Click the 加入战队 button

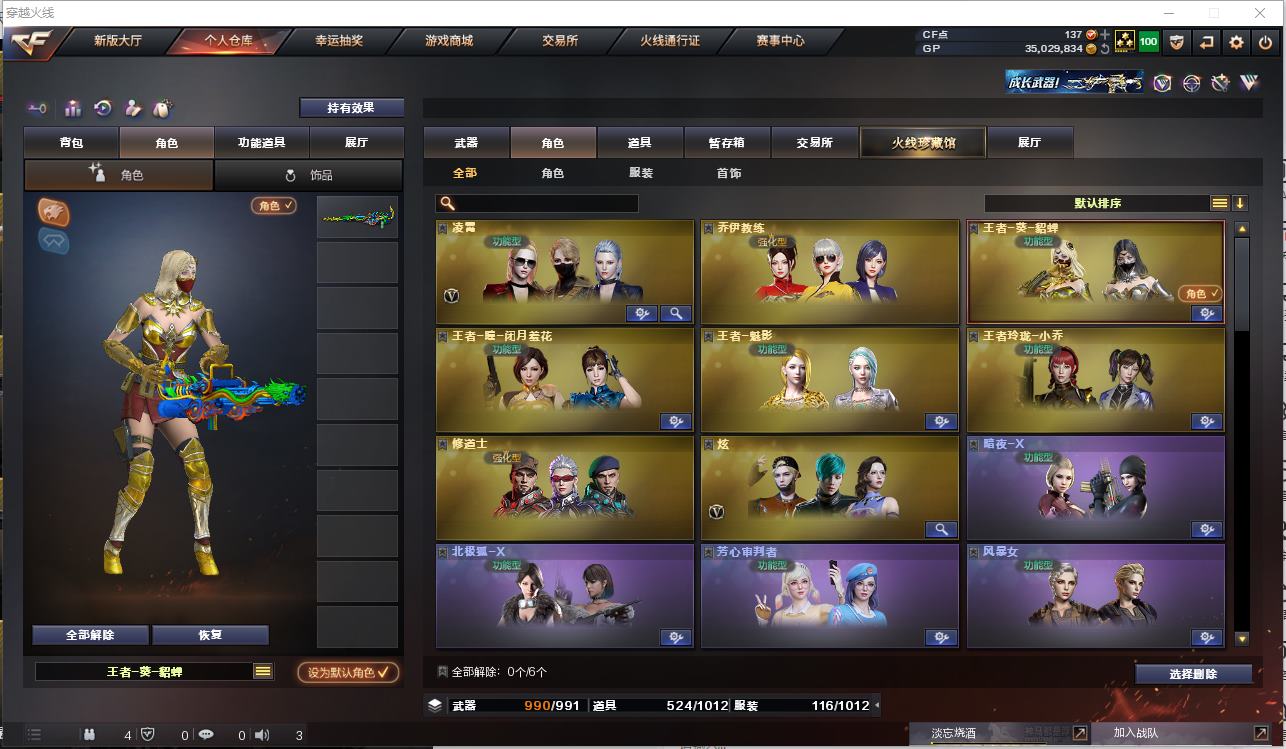pyautogui.click(x=1135, y=733)
